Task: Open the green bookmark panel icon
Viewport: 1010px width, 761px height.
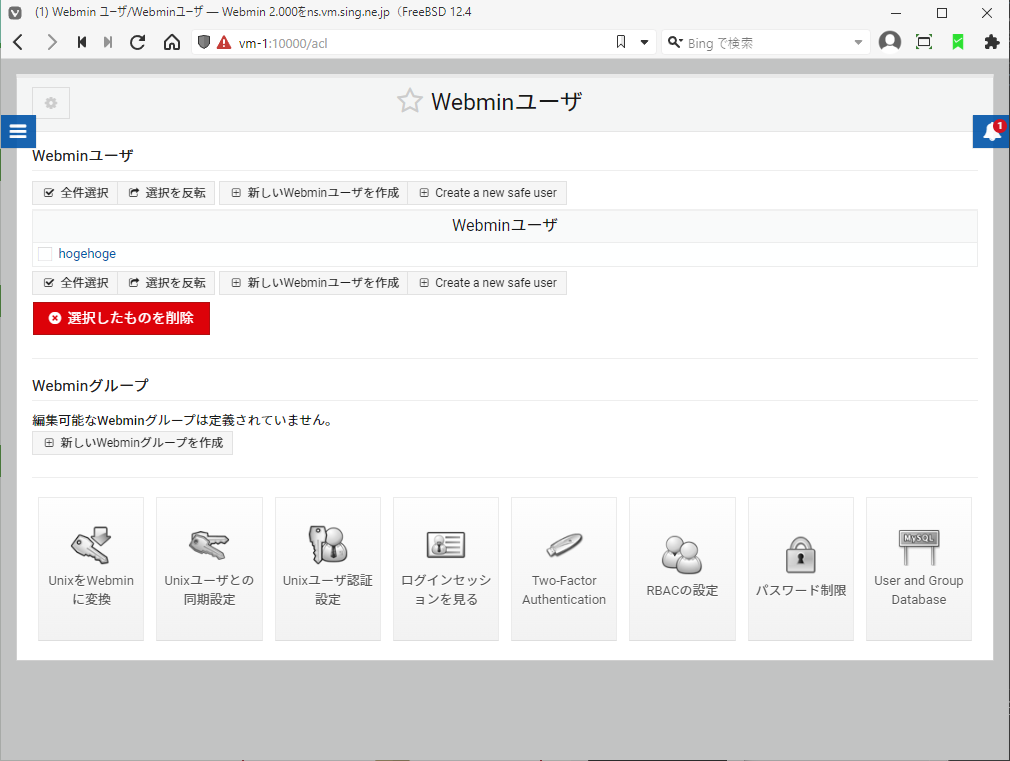Action: (x=958, y=43)
